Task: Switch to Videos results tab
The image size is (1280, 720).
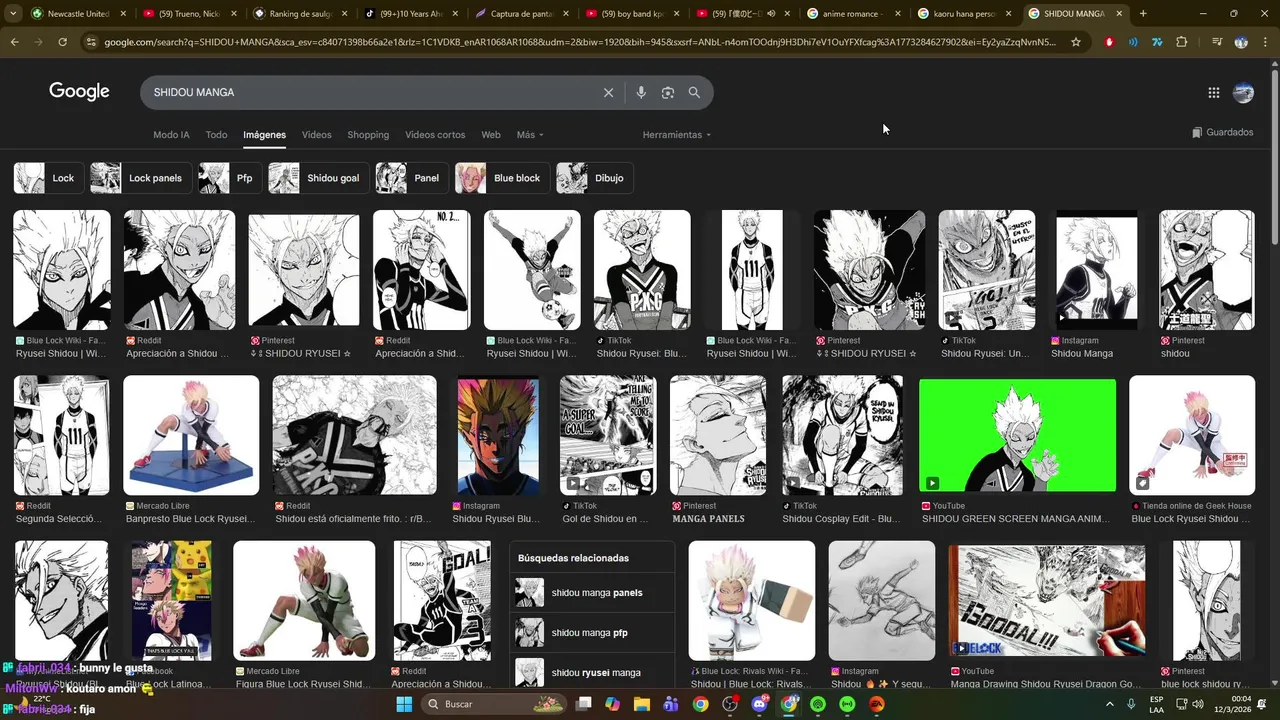Action: [x=316, y=135]
